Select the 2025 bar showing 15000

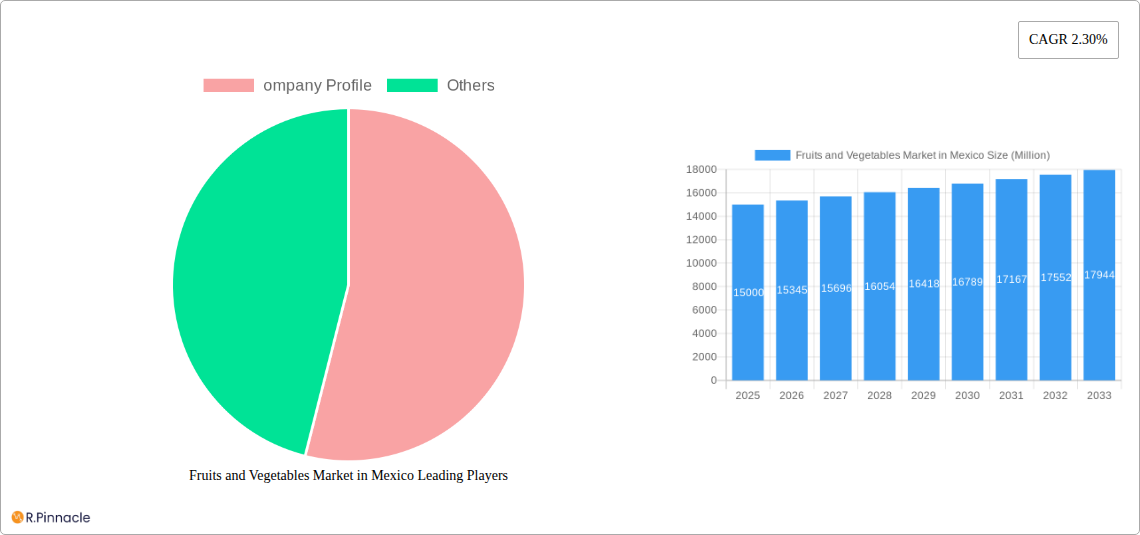(748, 292)
